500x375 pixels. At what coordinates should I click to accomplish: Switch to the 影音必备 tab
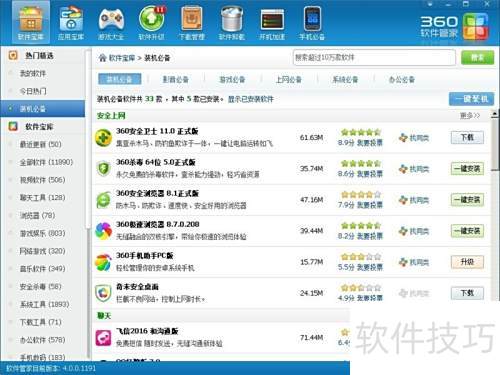click(175, 79)
